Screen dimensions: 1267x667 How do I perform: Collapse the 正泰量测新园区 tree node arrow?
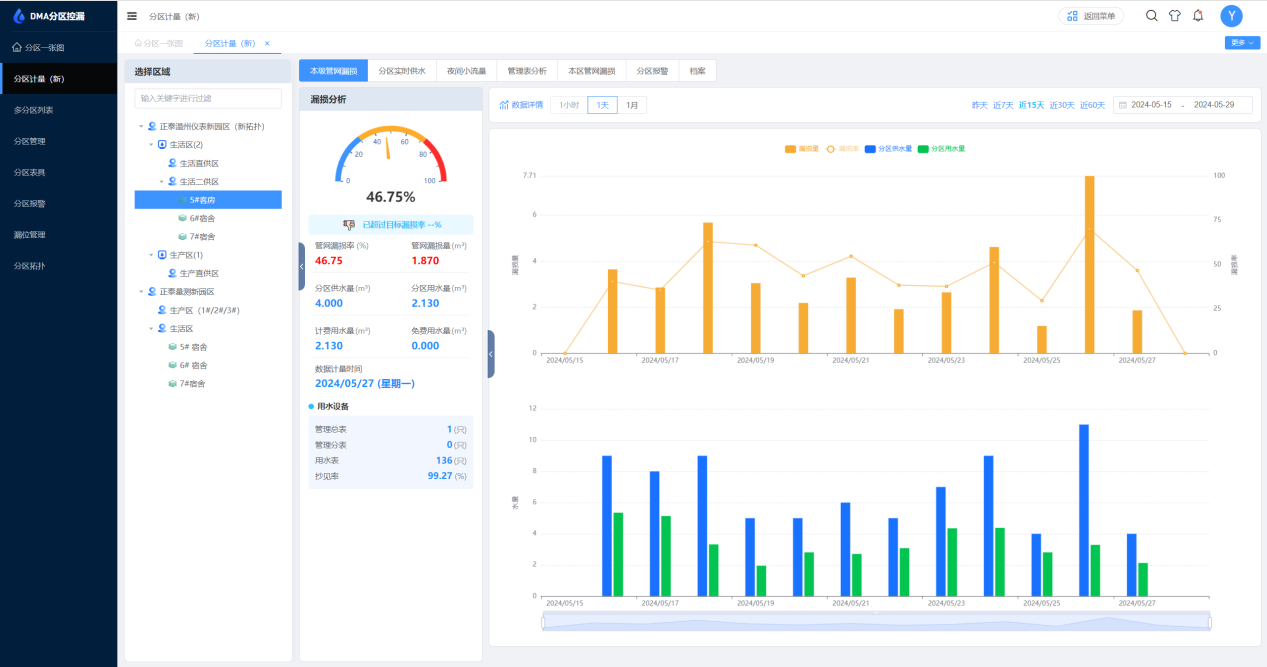tap(141, 292)
